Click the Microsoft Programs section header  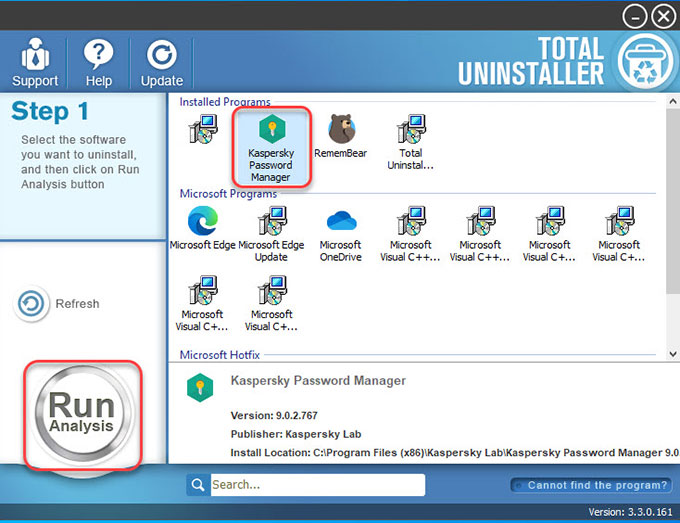[229, 193]
